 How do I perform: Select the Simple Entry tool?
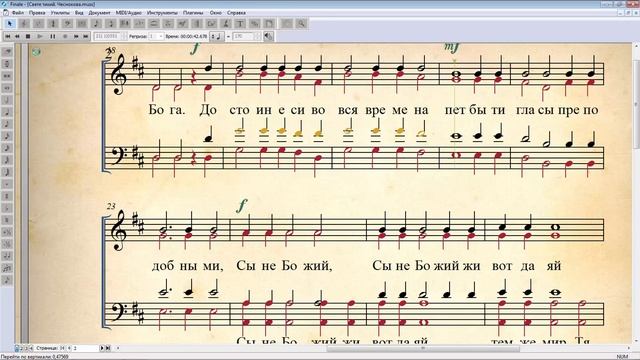pos(96,24)
